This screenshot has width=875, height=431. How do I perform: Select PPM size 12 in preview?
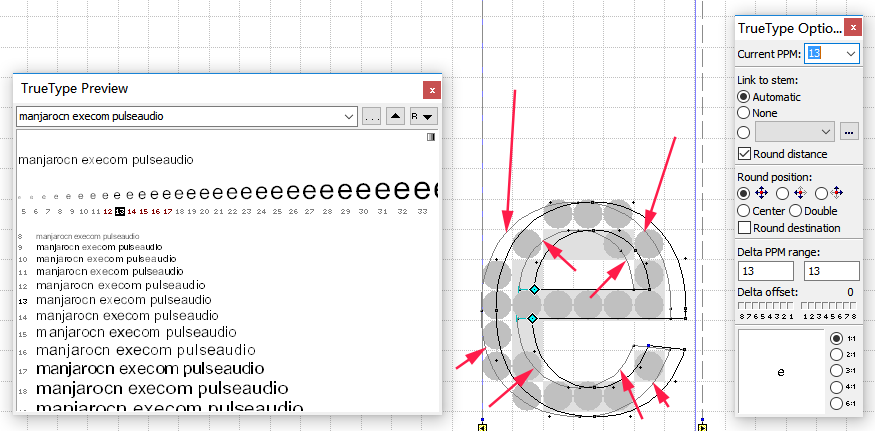click(x=108, y=212)
